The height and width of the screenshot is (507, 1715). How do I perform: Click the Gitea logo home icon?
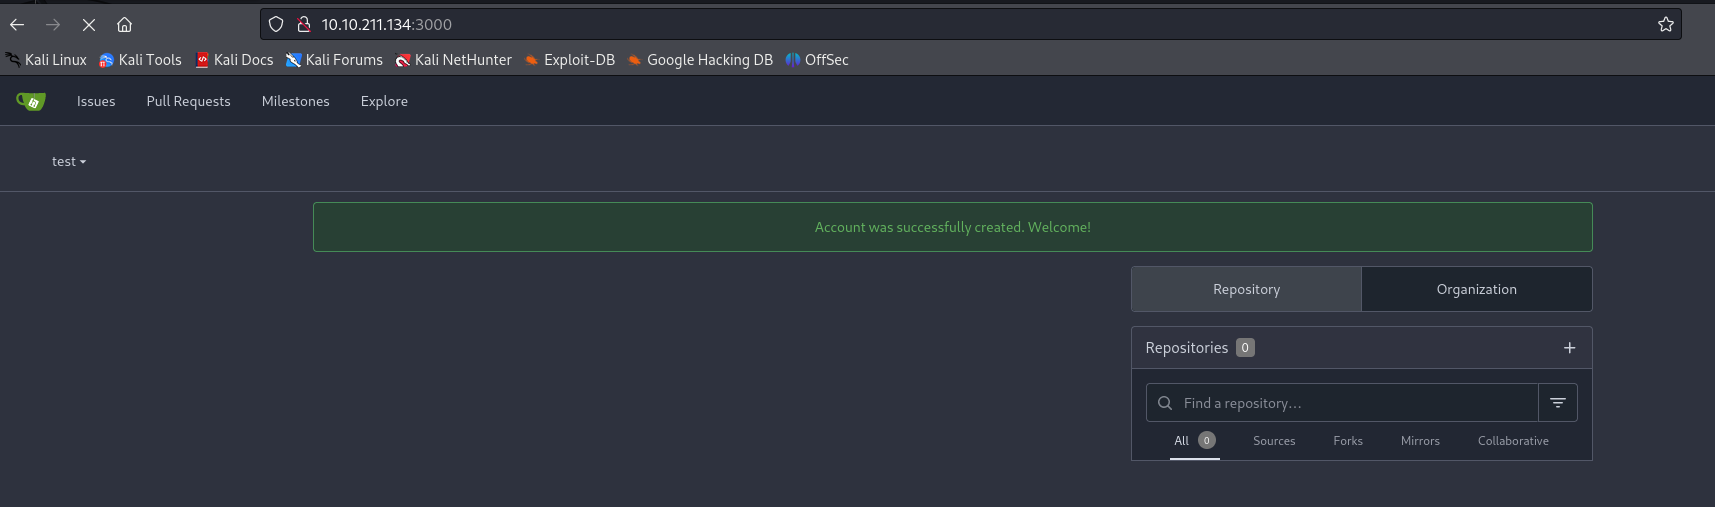31,101
